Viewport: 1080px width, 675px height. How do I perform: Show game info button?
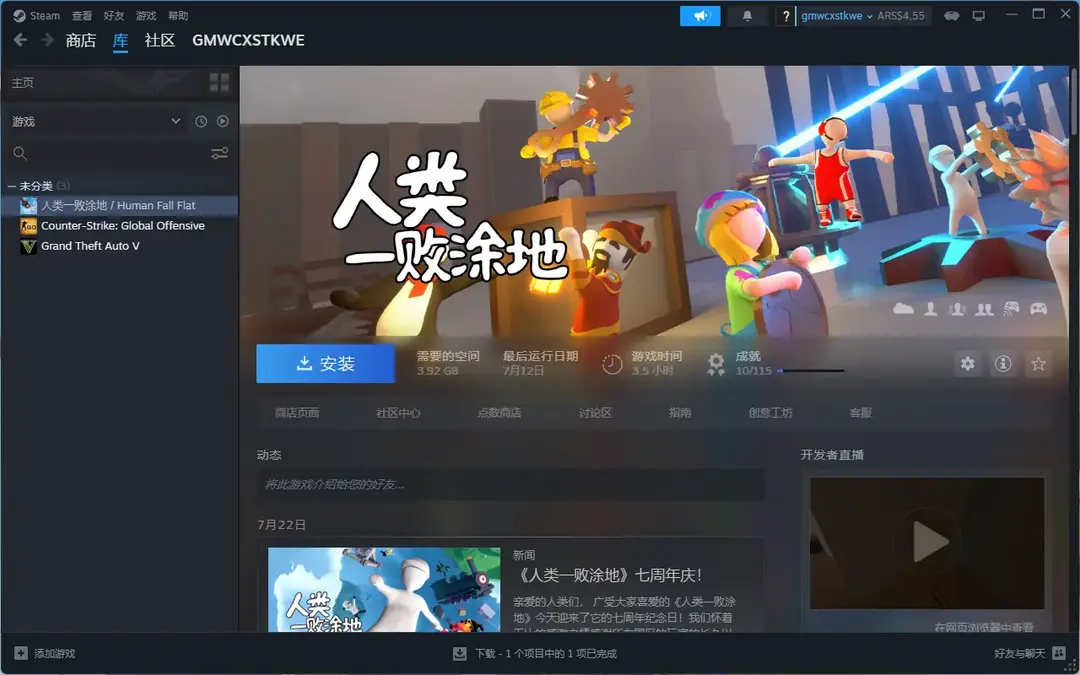pos(1003,364)
